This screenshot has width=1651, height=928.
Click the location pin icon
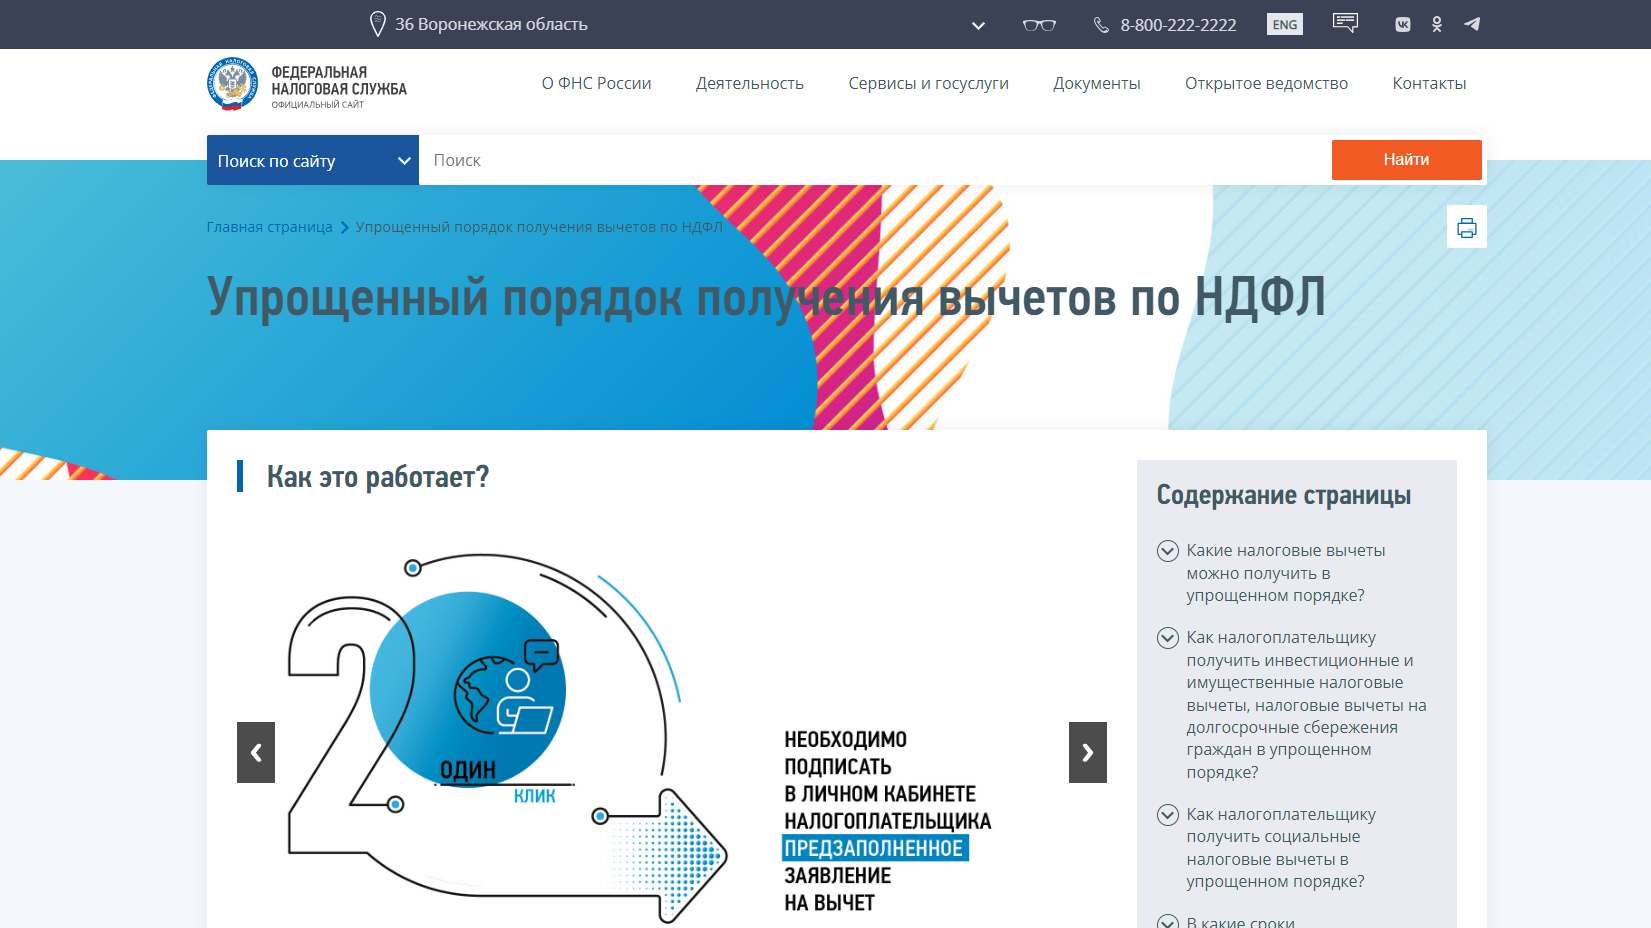[377, 24]
